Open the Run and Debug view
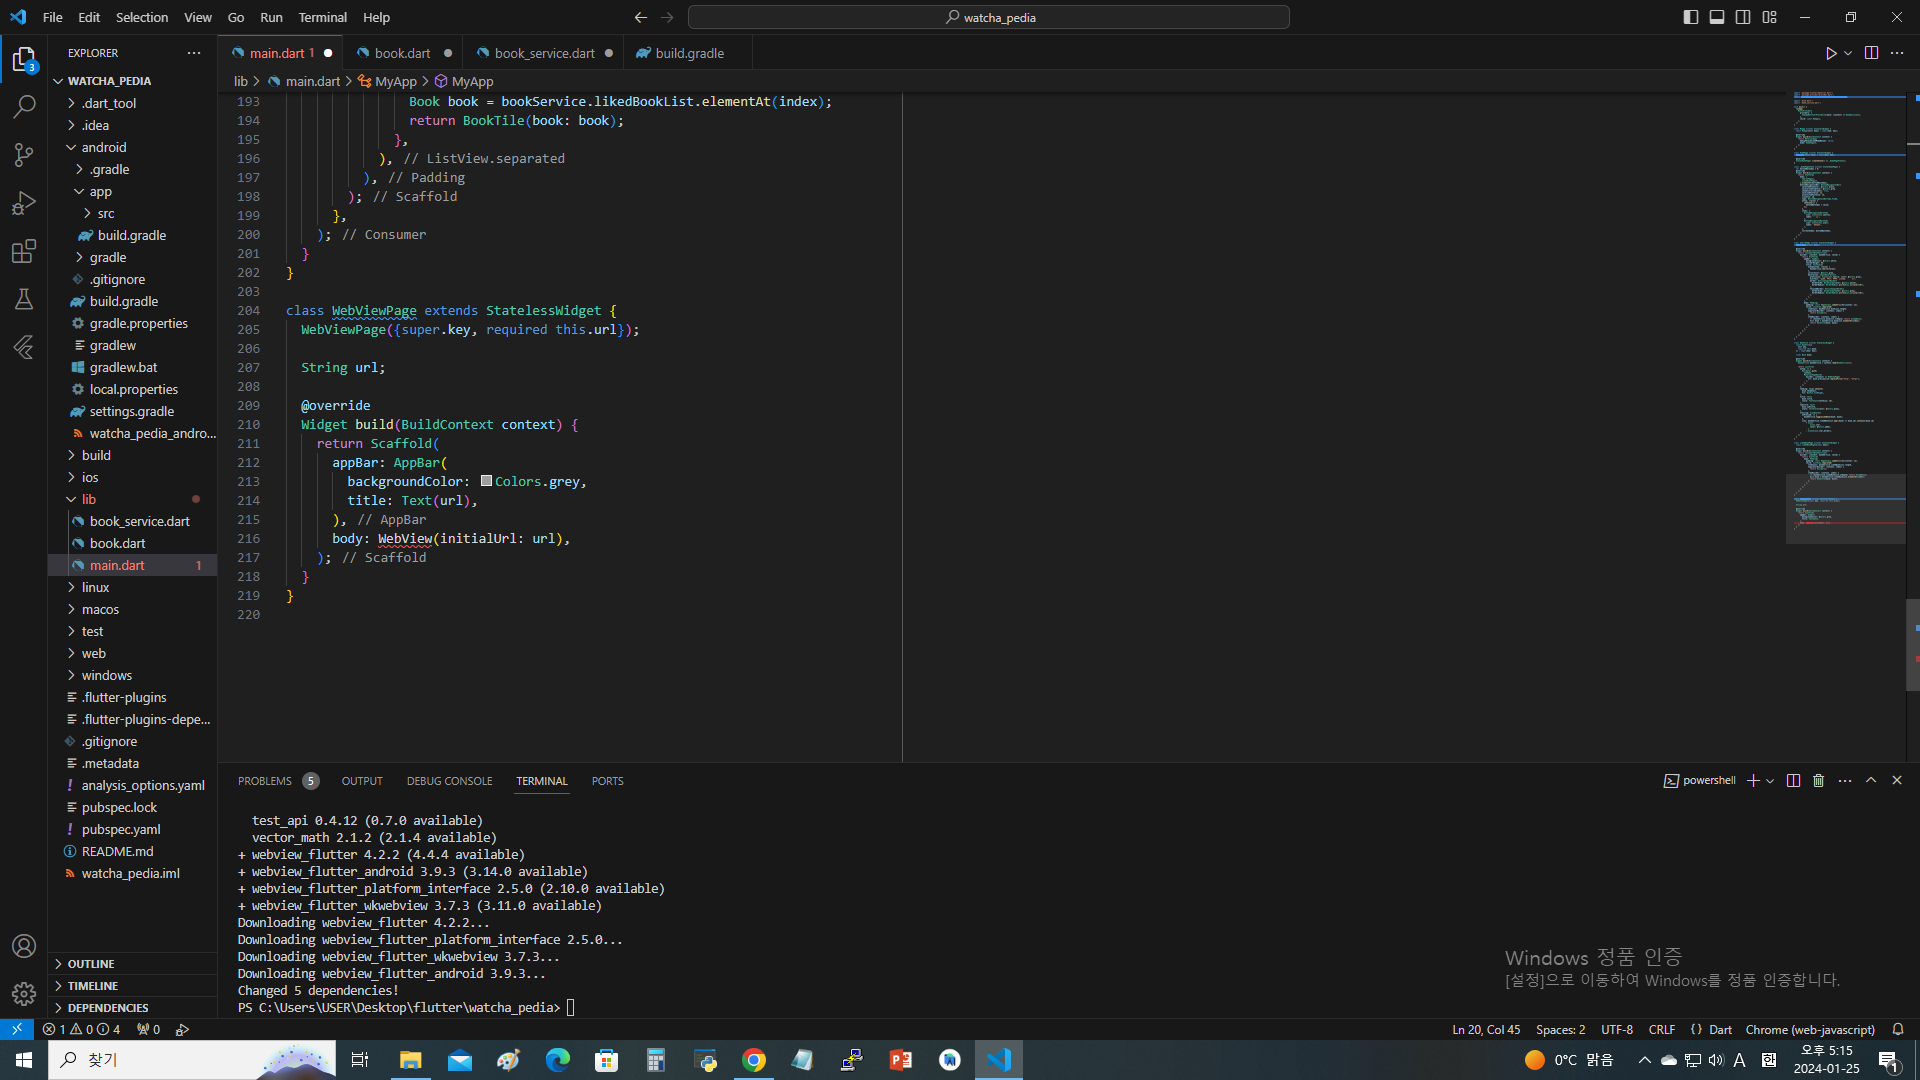The image size is (1920, 1080). click(x=24, y=202)
